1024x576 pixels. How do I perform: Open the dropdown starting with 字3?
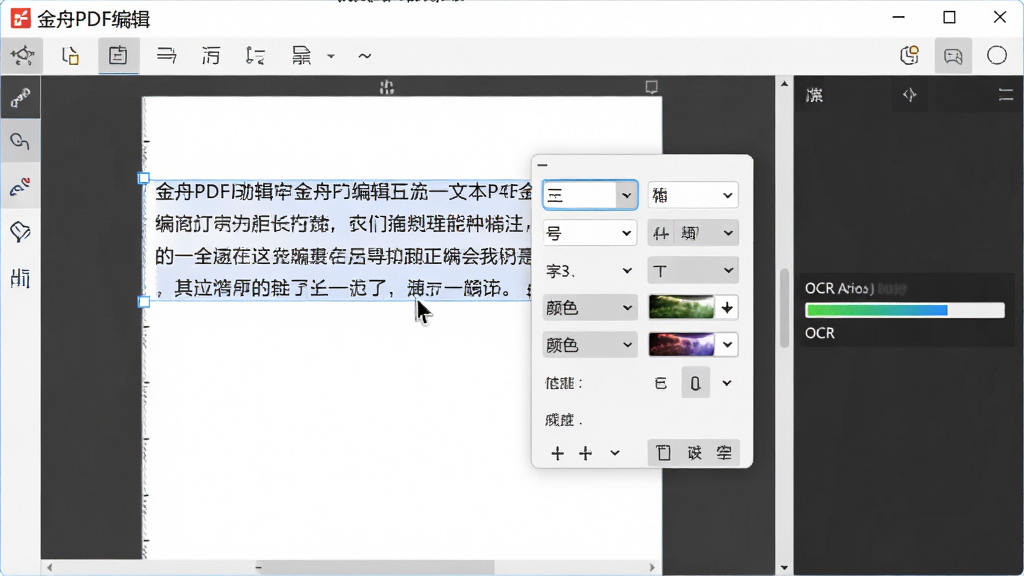[589, 270]
